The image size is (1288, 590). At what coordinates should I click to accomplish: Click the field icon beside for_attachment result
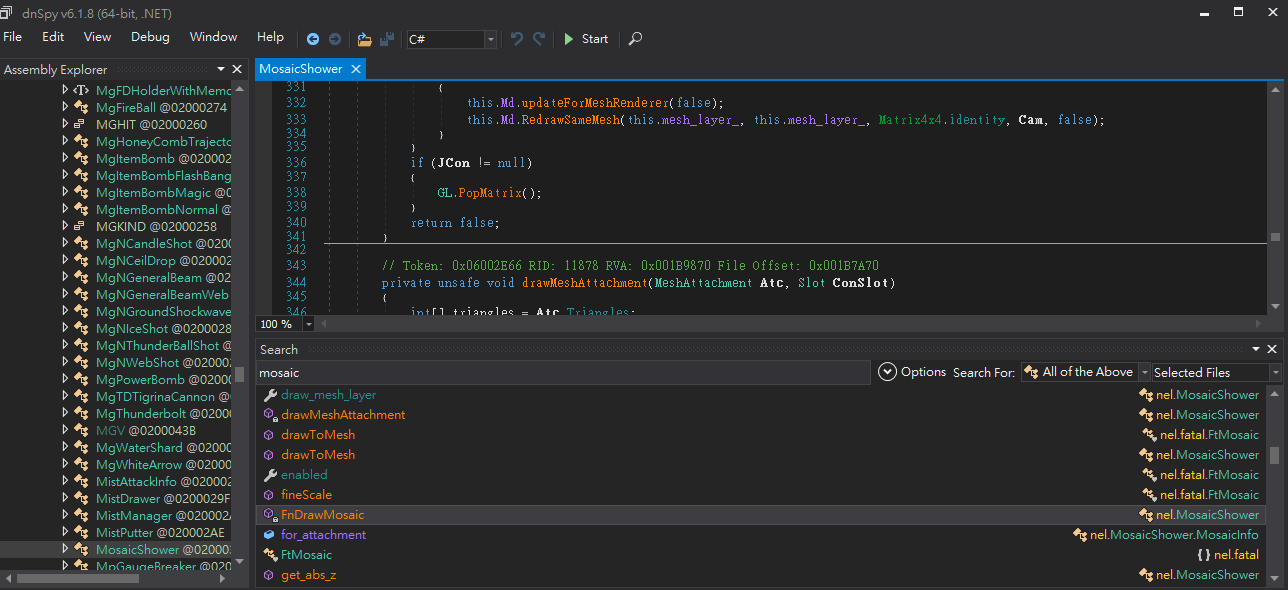coord(269,535)
